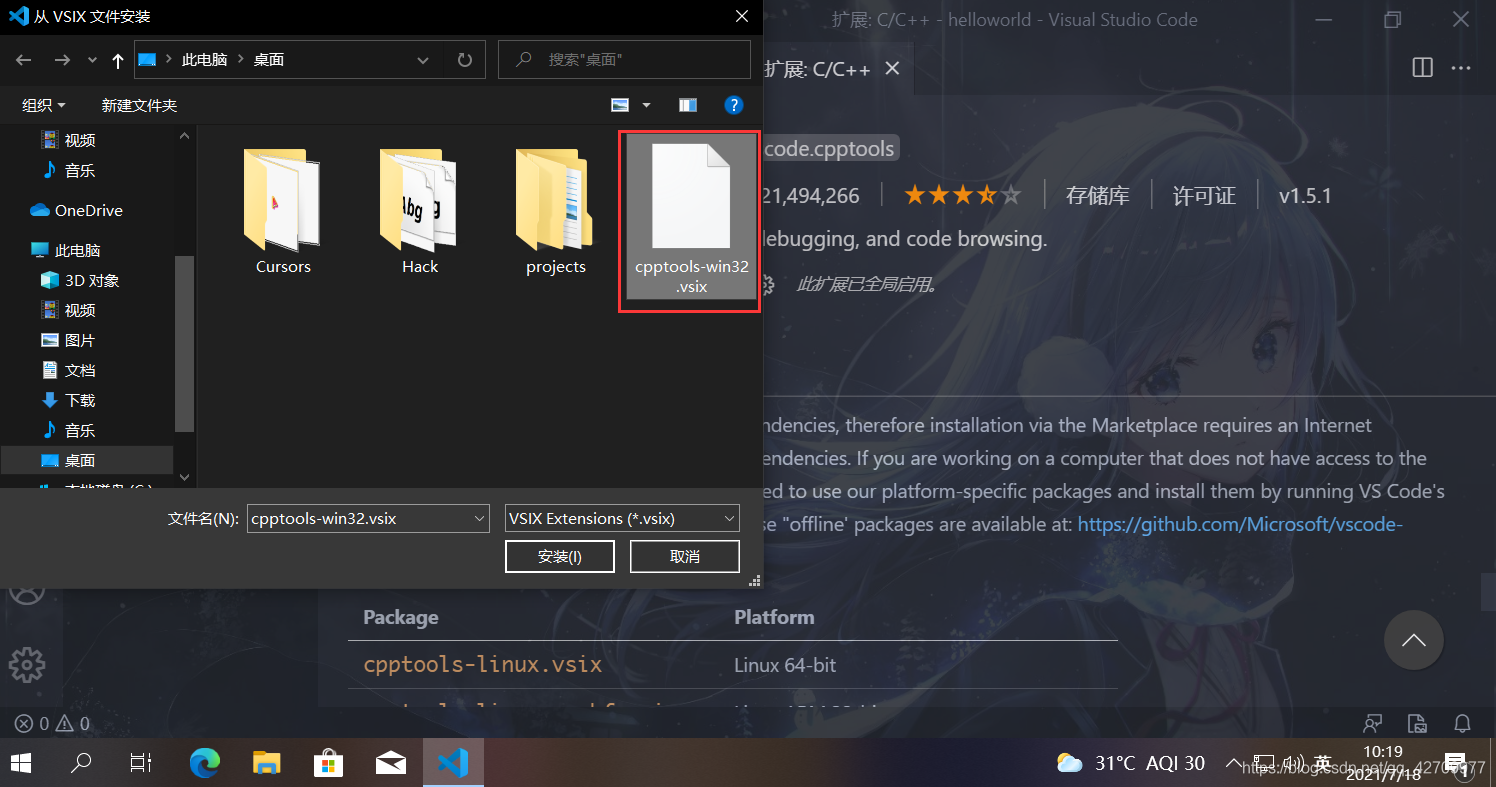The width and height of the screenshot is (1496, 787).
Task: Open Microsoft Store from the taskbar
Action: point(329,763)
